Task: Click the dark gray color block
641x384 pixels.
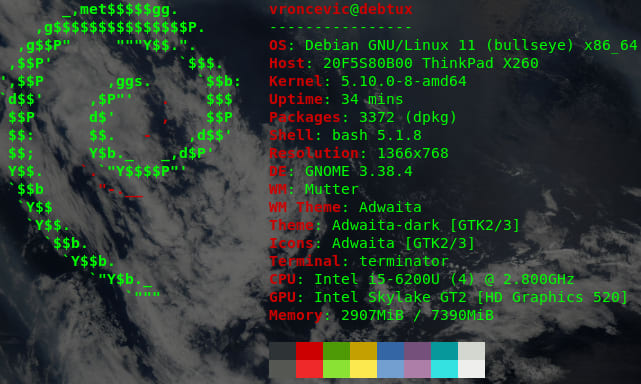Action: pyautogui.click(x=282, y=351)
